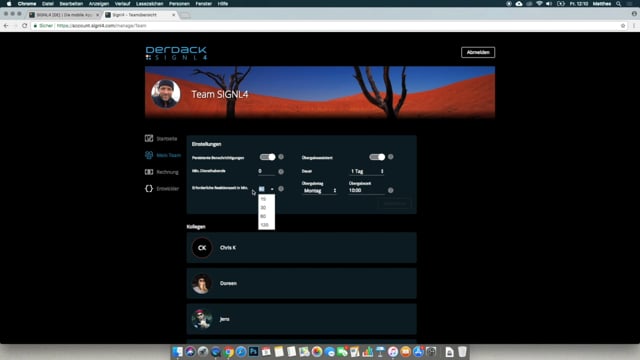Open the Lesezeichen menu

[x=149, y=4]
